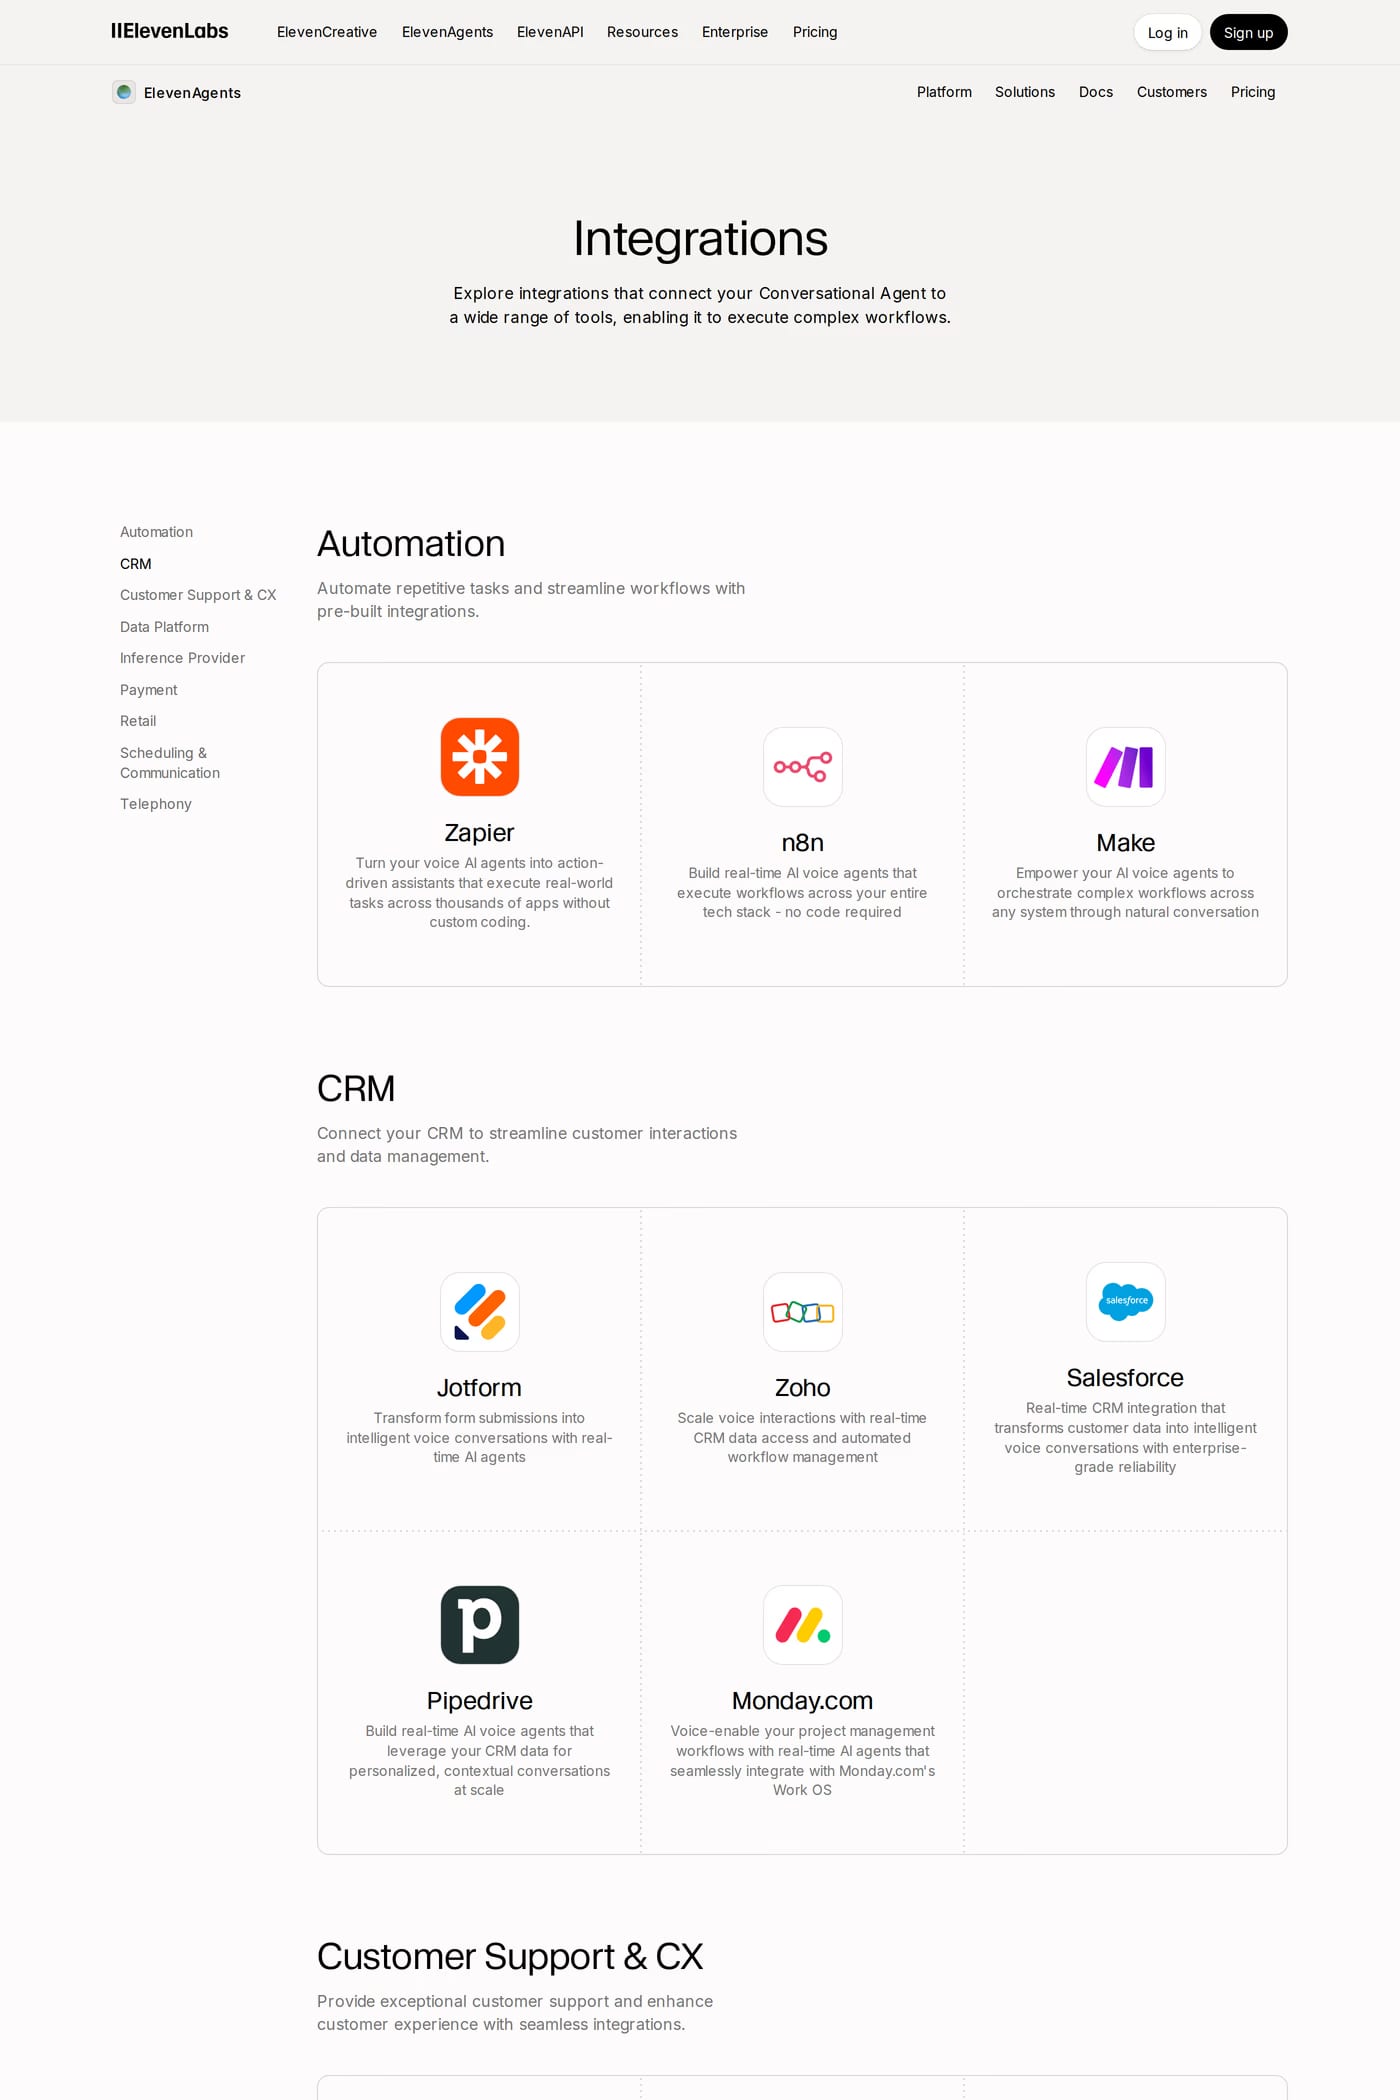Click the Zoho card title
Image resolution: width=1400 pixels, height=2100 pixels.
coord(803,1388)
